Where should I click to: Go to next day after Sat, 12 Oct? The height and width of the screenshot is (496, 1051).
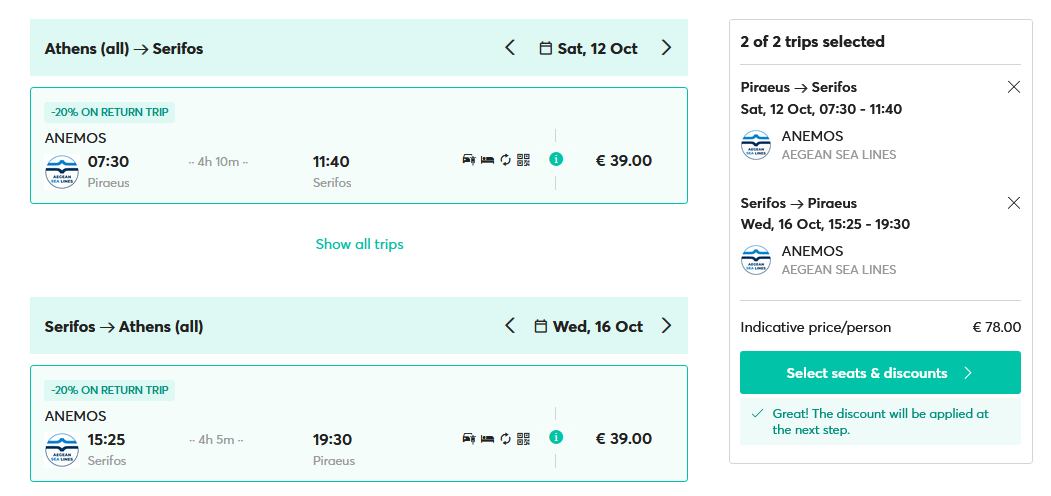pyautogui.click(x=667, y=48)
